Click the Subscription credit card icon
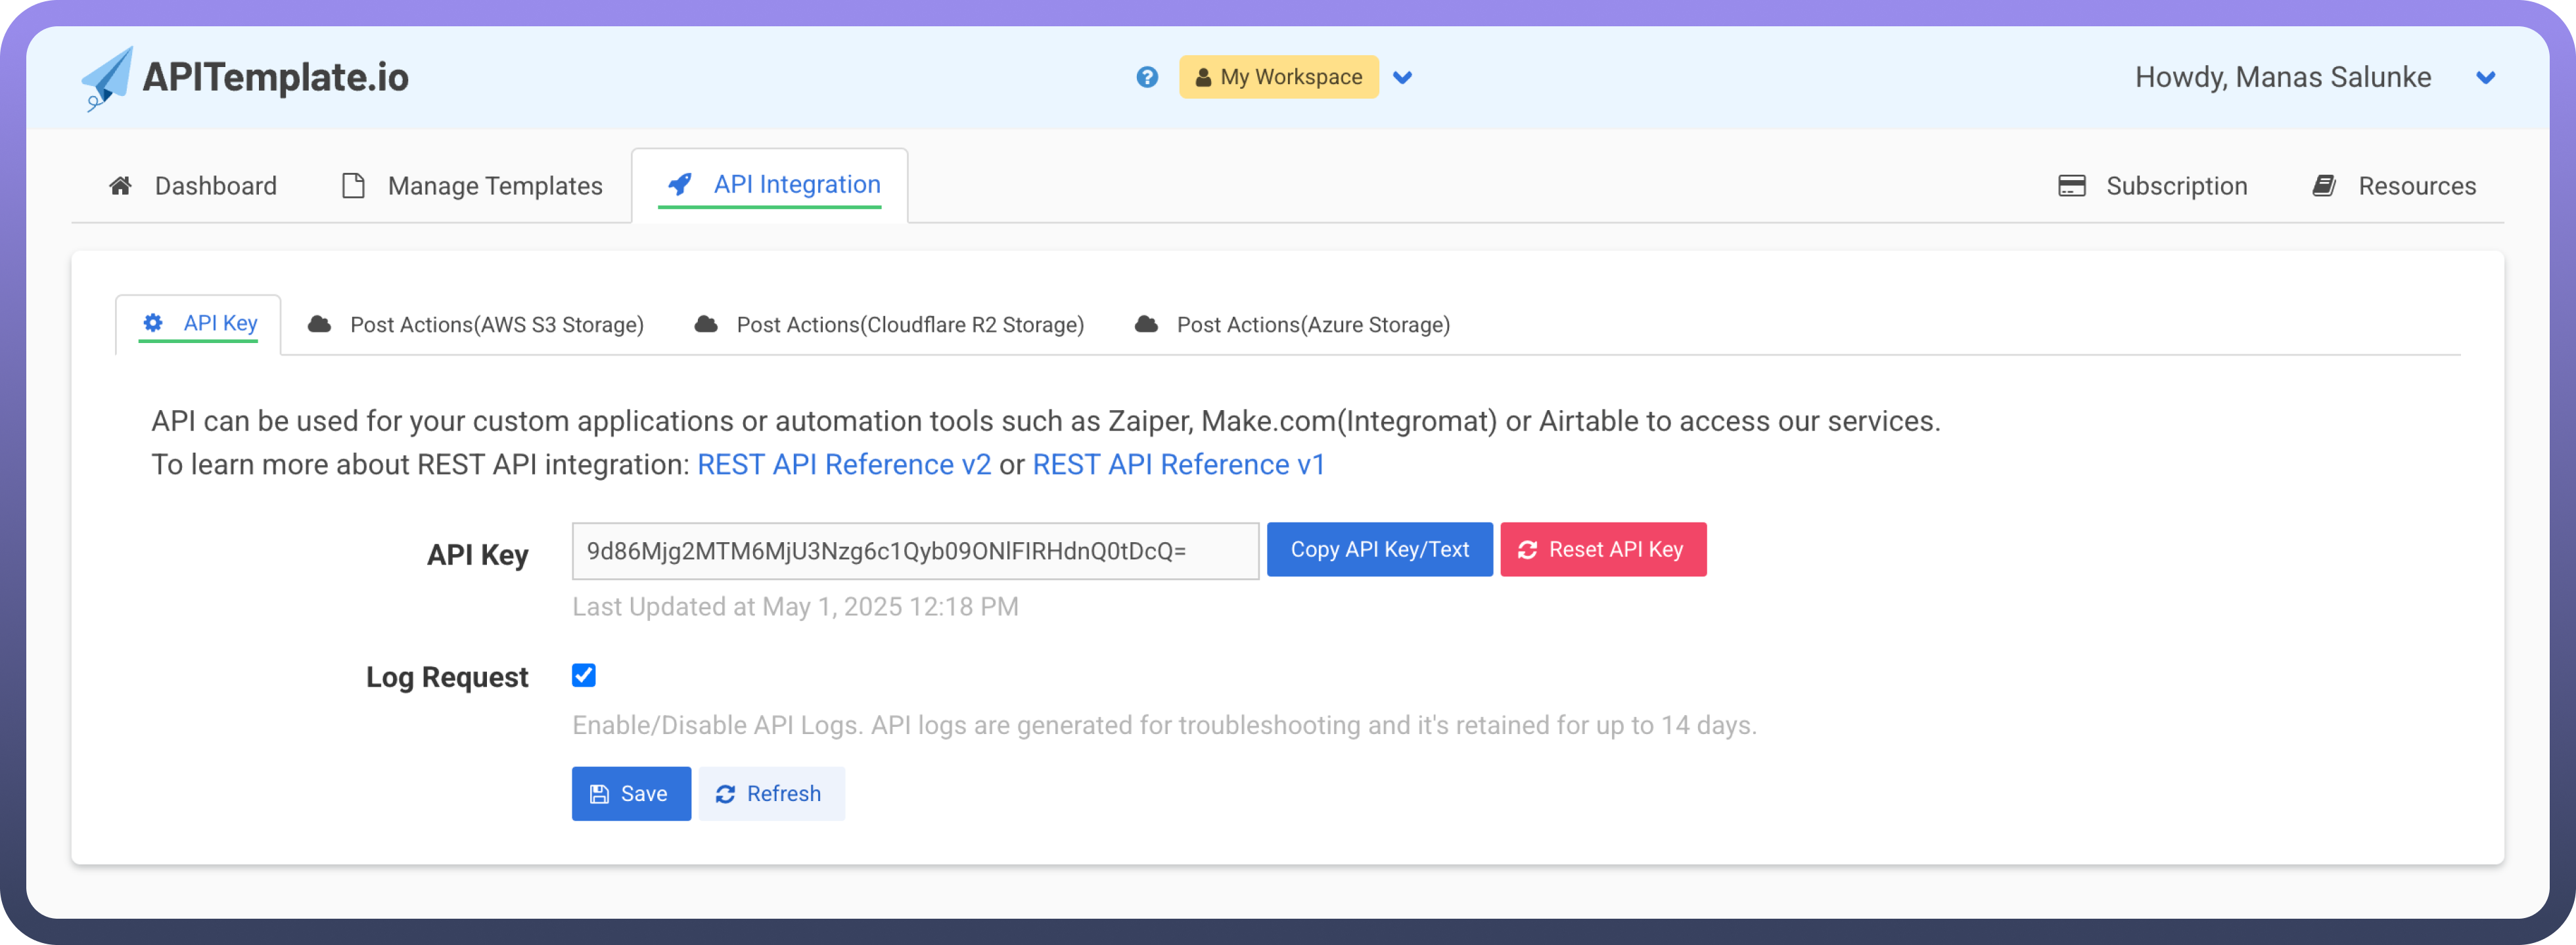Image resolution: width=2576 pixels, height=945 pixels. 2071,186
